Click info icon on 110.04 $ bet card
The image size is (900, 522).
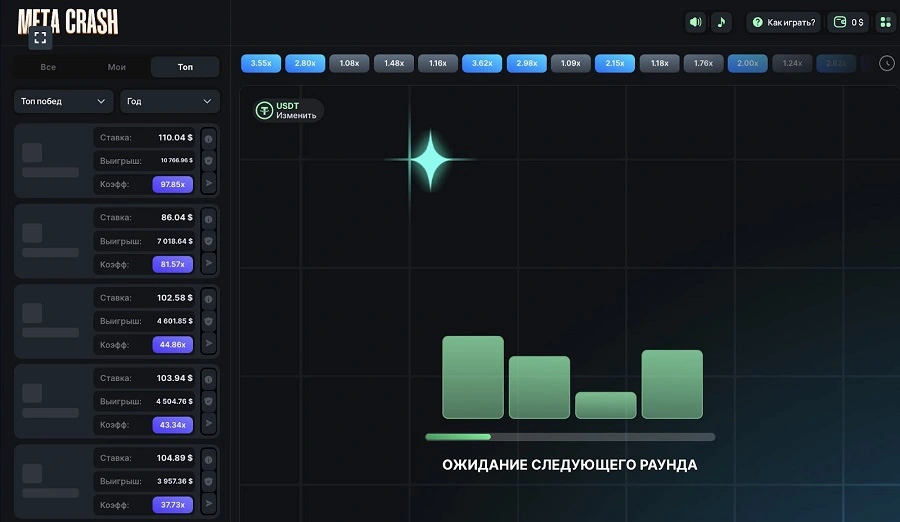pos(208,139)
